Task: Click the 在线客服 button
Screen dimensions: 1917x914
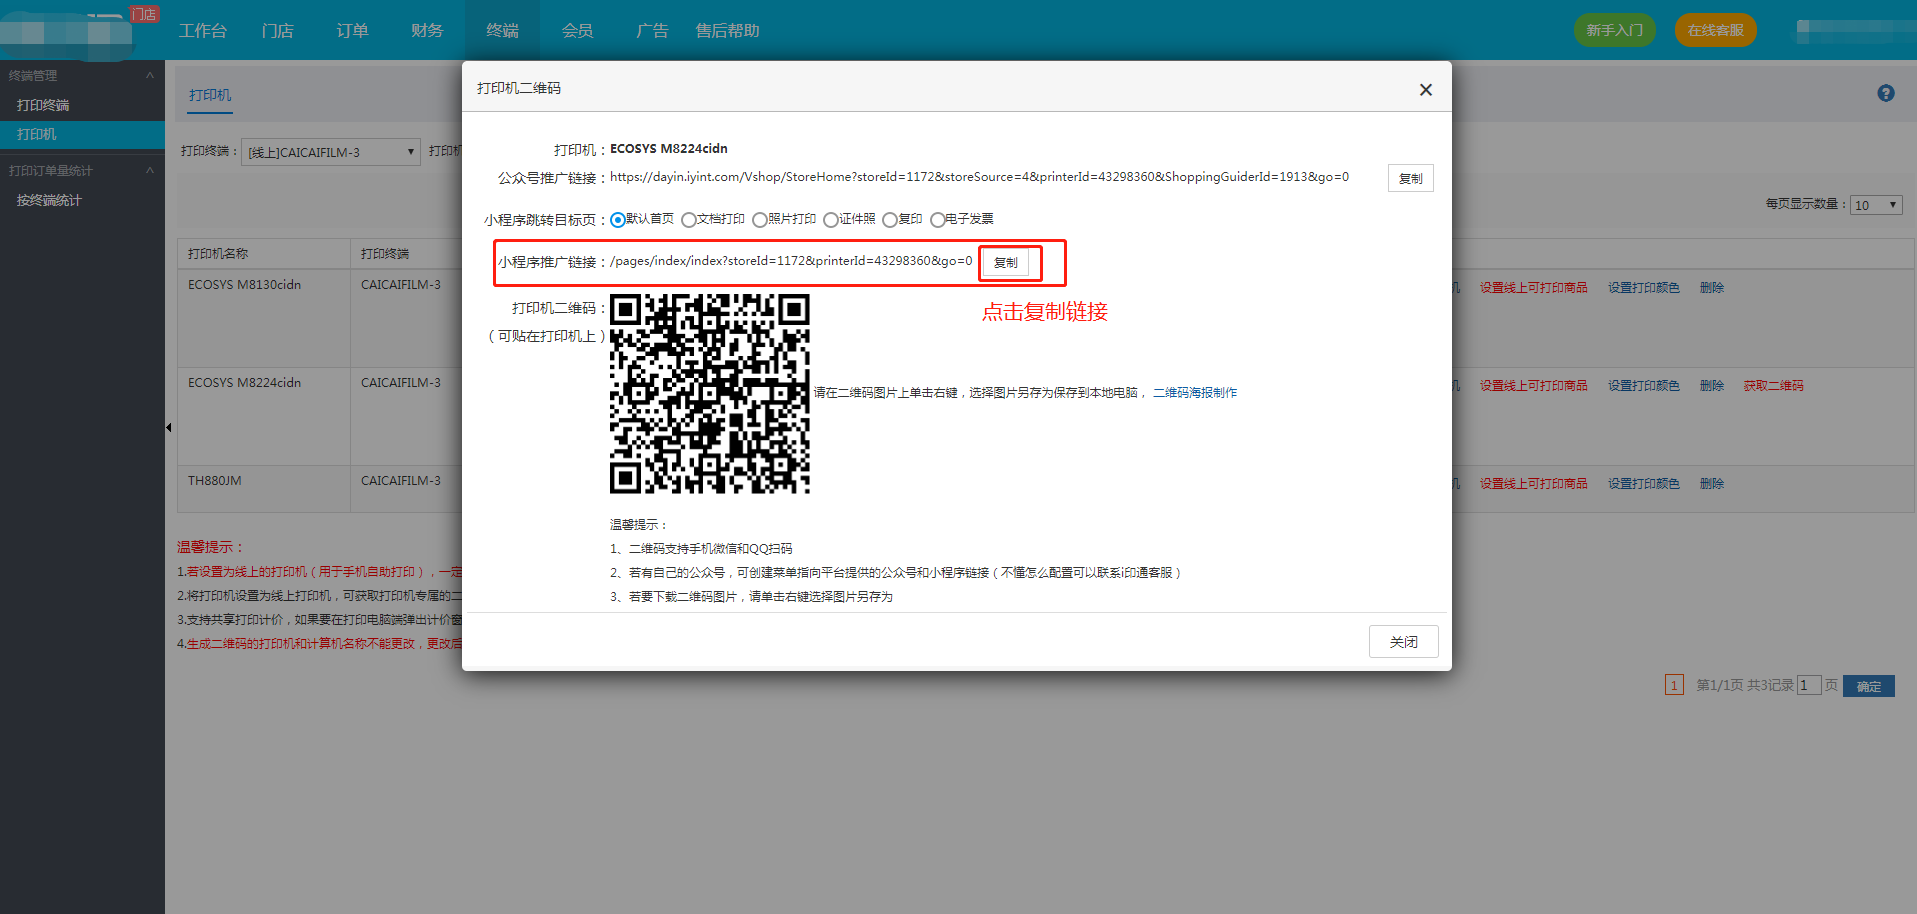Action: [x=1715, y=30]
